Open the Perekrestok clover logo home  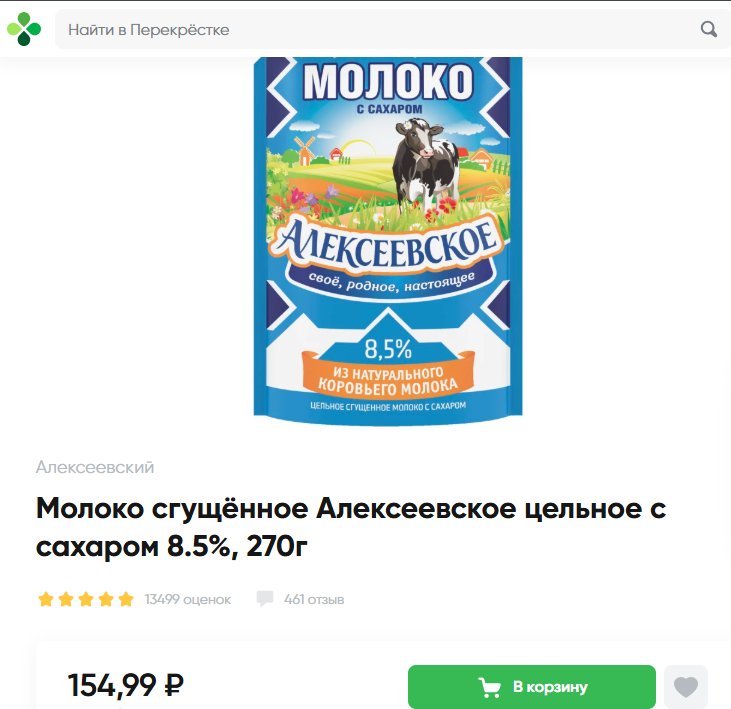pos(24,29)
